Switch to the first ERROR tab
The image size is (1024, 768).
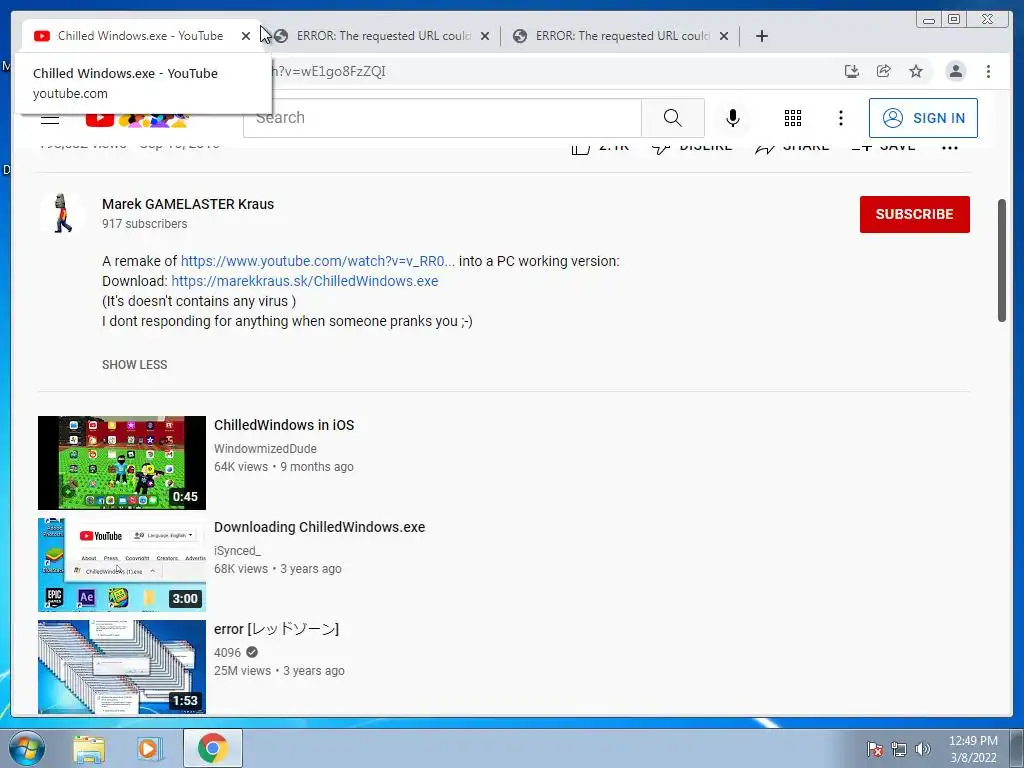381,36
